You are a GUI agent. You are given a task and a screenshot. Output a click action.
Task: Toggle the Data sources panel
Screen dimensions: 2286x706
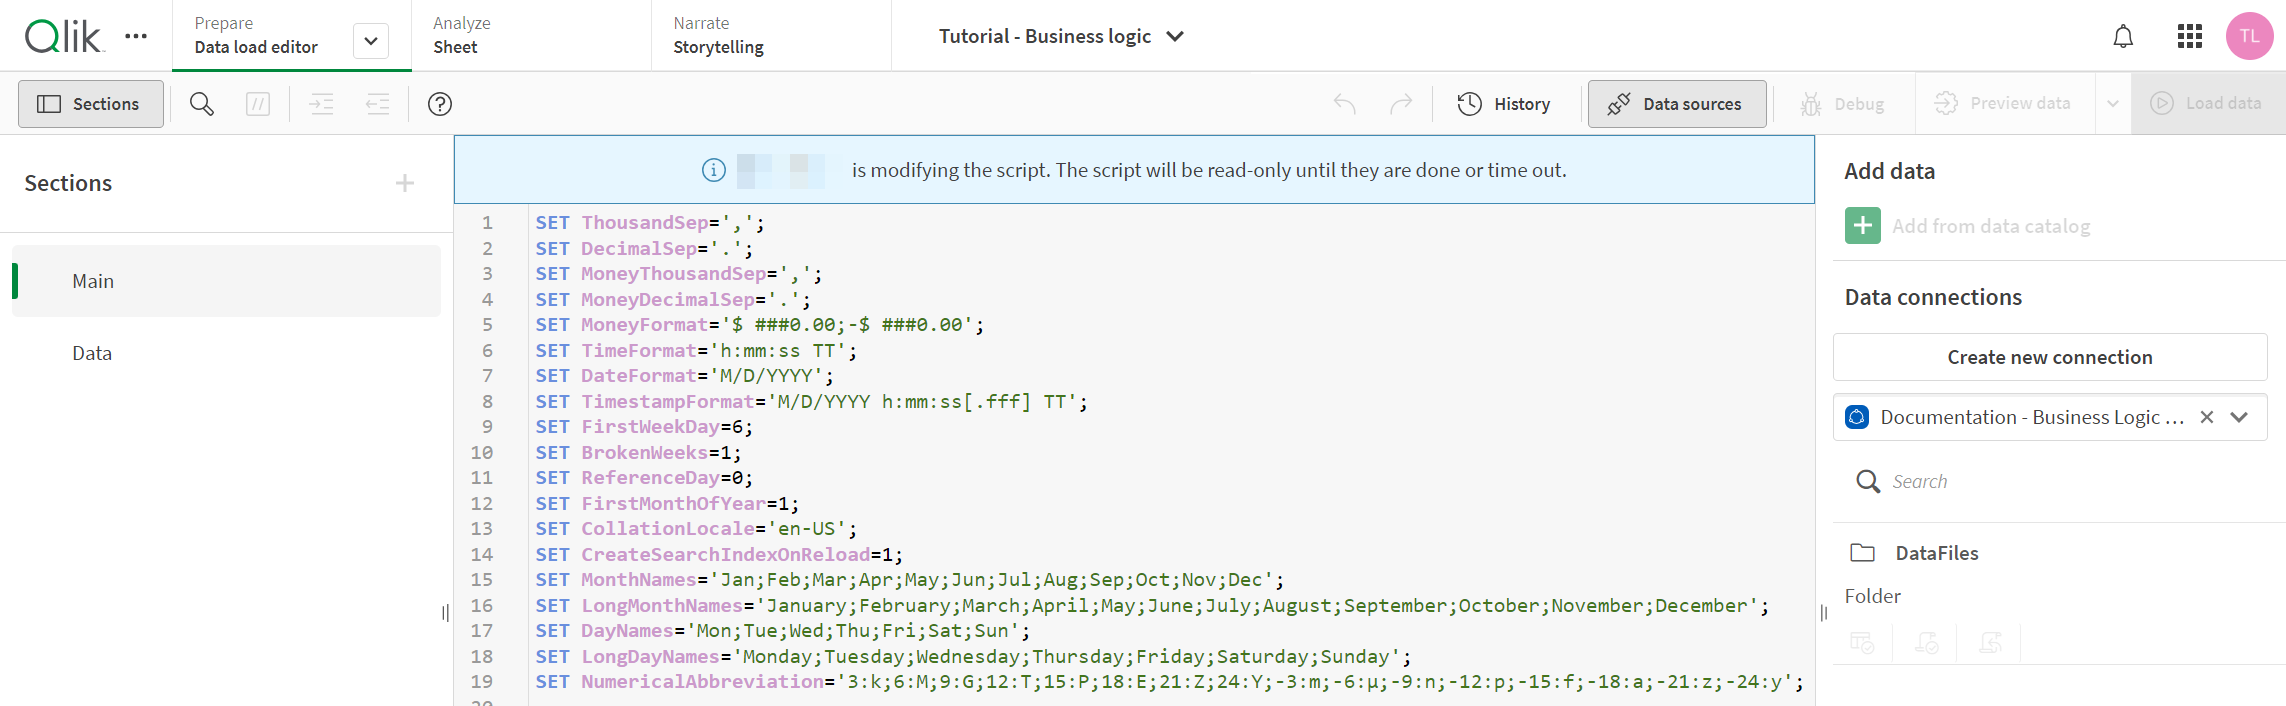tap(1677, 104)
